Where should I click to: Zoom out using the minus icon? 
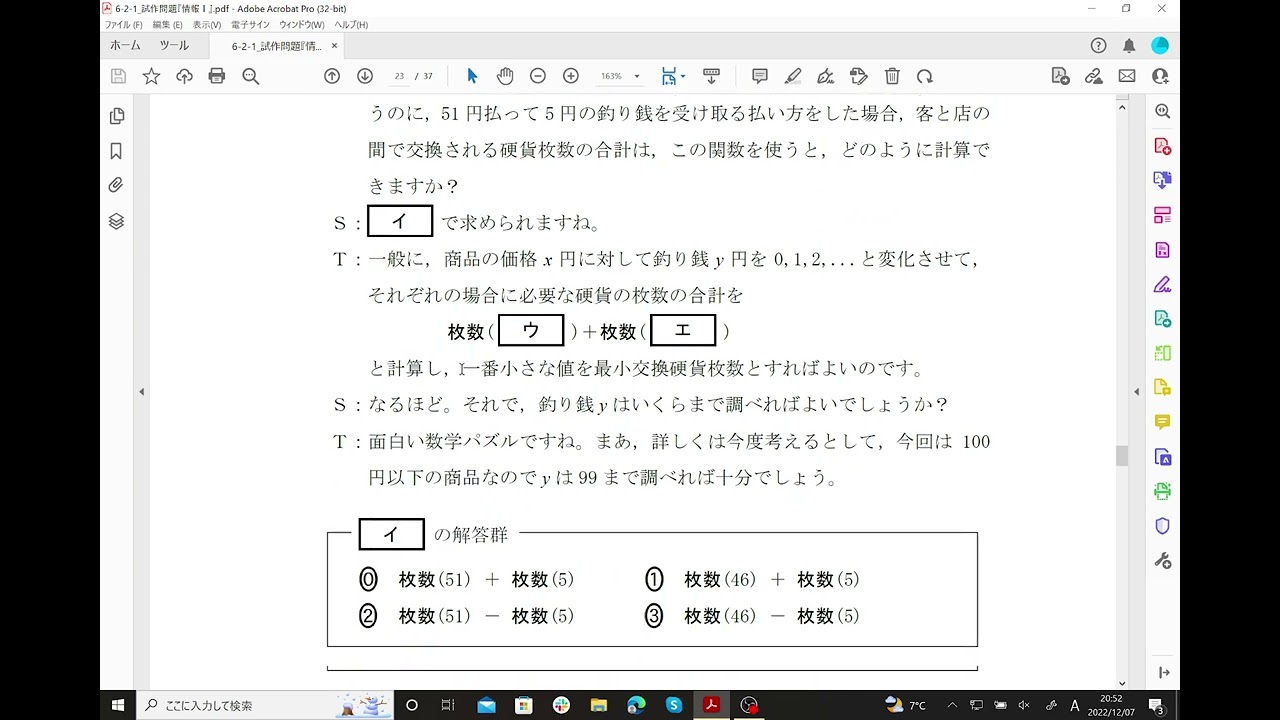(537, 76)
